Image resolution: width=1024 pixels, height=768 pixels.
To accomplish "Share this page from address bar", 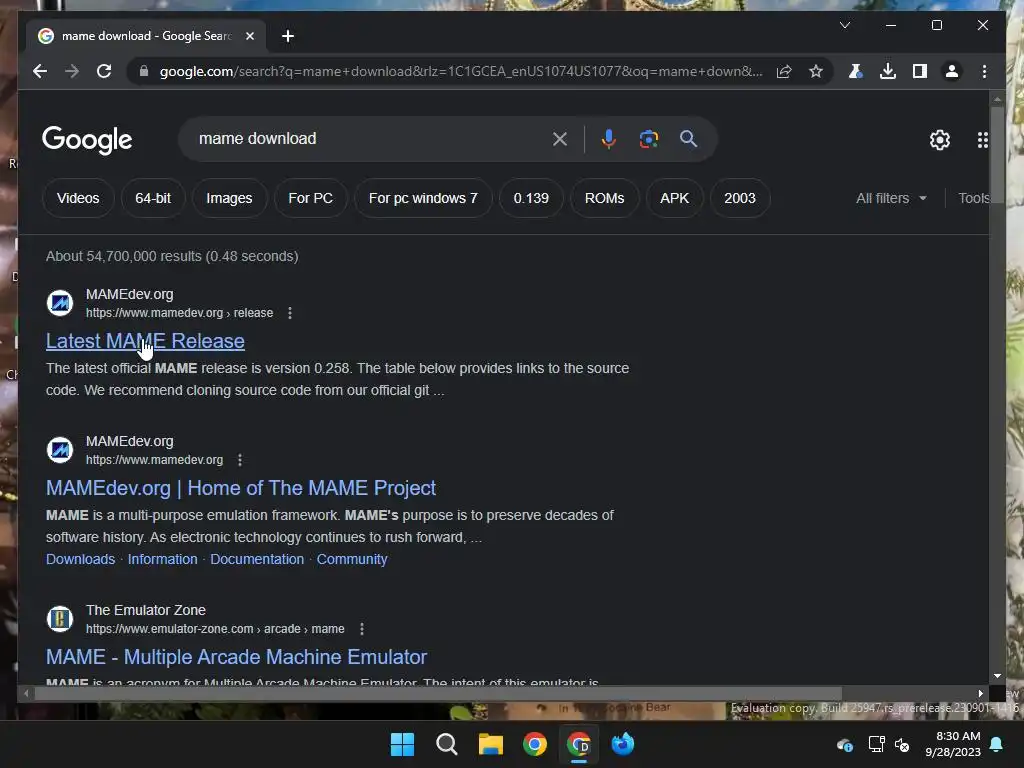I will 784,71.
